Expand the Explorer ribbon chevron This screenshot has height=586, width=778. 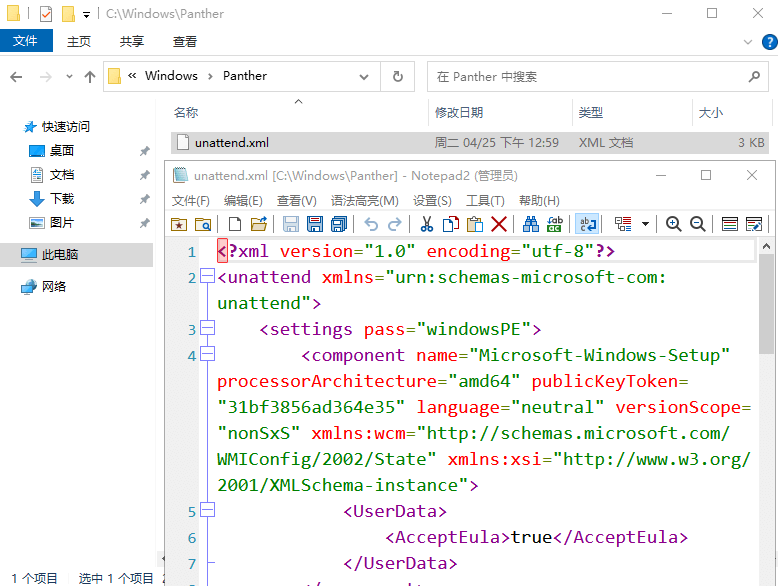(x=748, y=42)
